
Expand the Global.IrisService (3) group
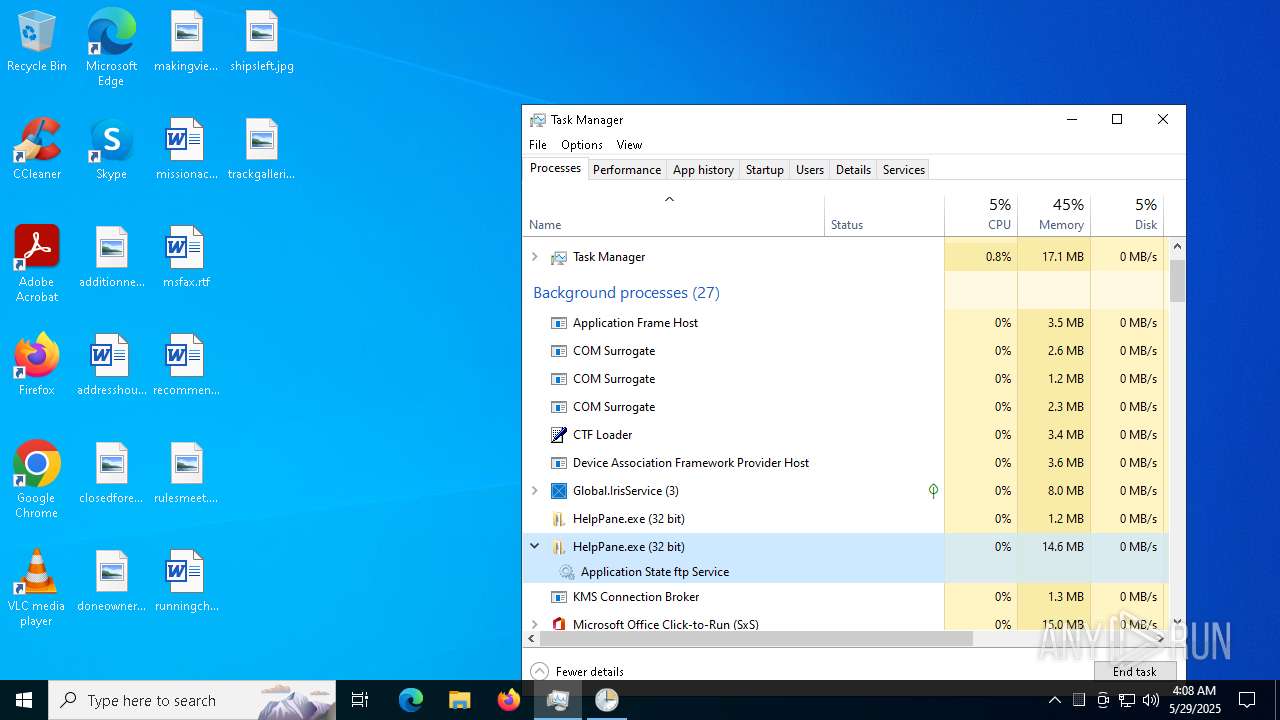pos(534,491)
